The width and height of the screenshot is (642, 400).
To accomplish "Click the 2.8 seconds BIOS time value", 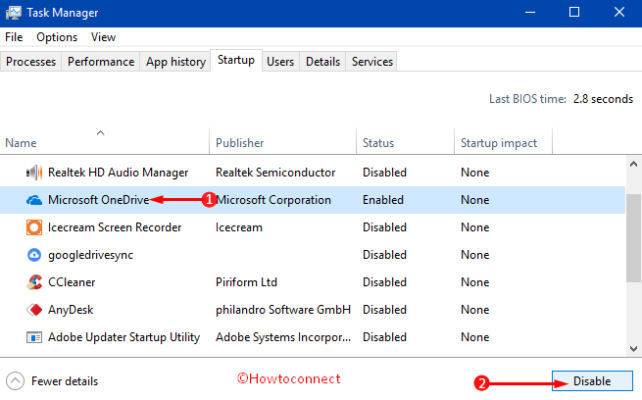I will tap(603, 99).
